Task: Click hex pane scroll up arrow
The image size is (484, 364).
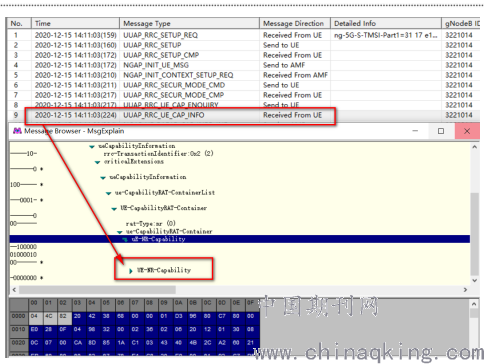Action: coord(474,304)
